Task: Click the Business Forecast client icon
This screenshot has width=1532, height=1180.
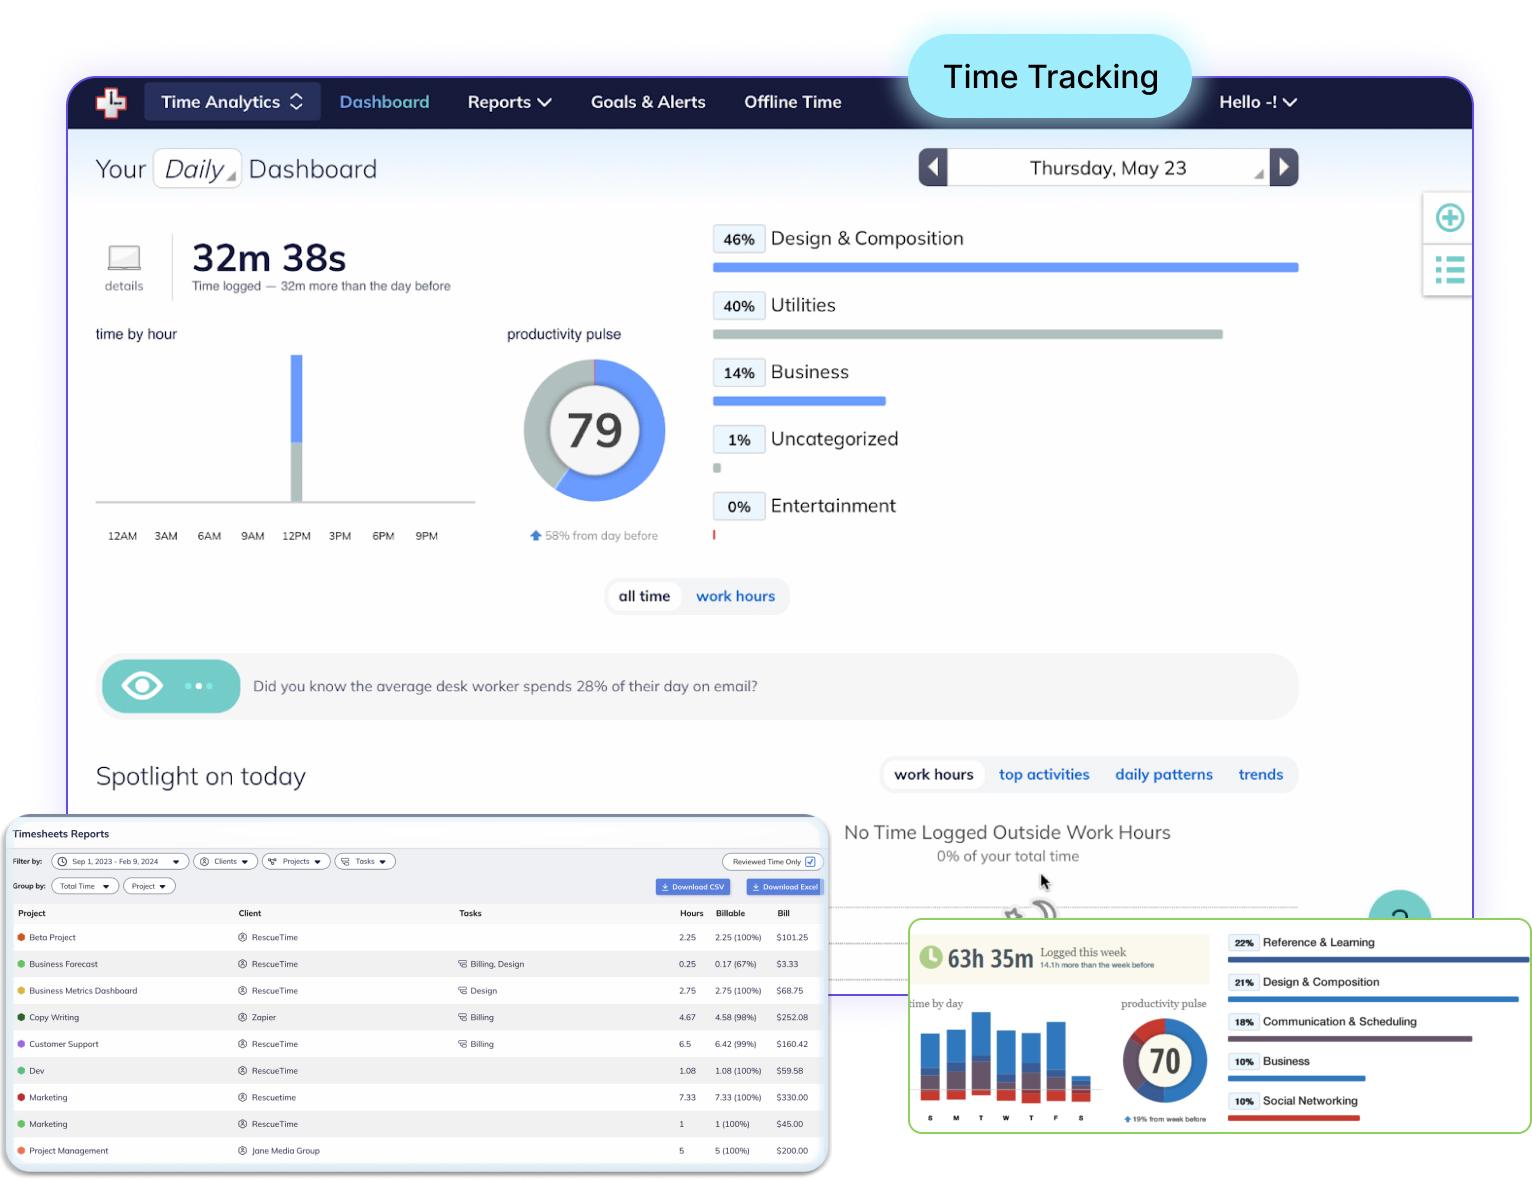Action: pyautogui.click(x=242, y=964)
